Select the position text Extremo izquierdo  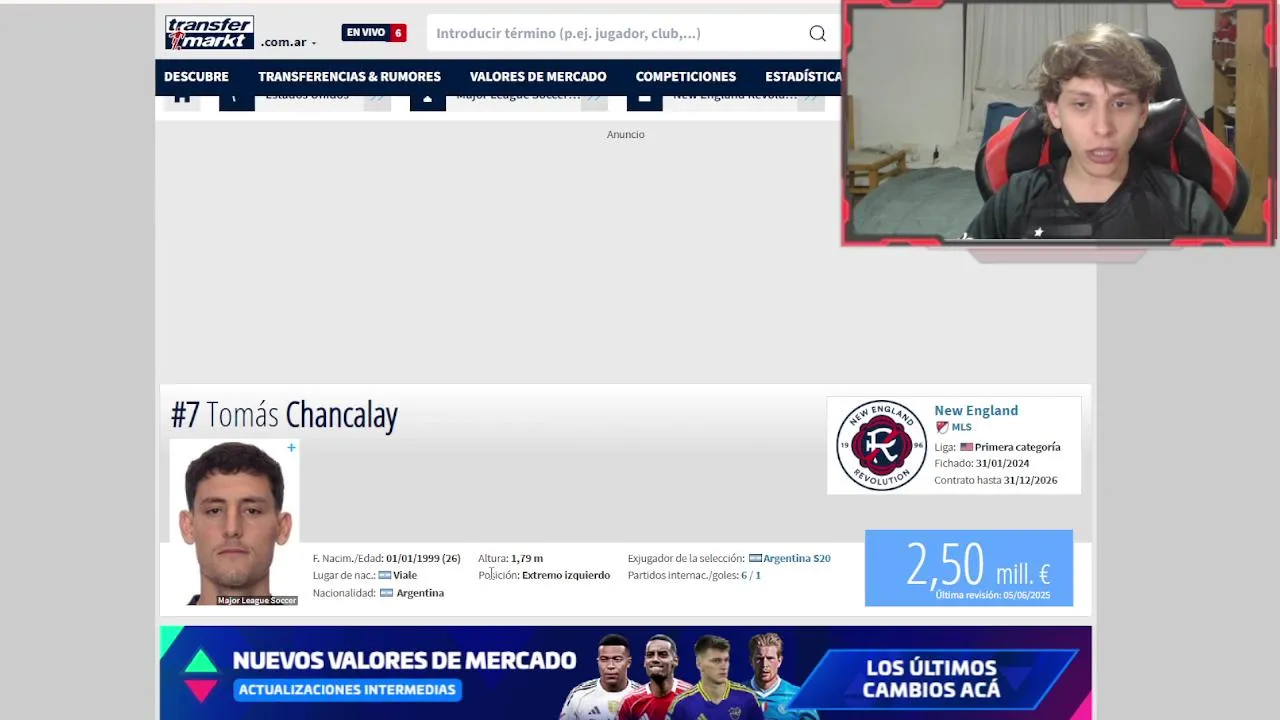click(566, 575)
